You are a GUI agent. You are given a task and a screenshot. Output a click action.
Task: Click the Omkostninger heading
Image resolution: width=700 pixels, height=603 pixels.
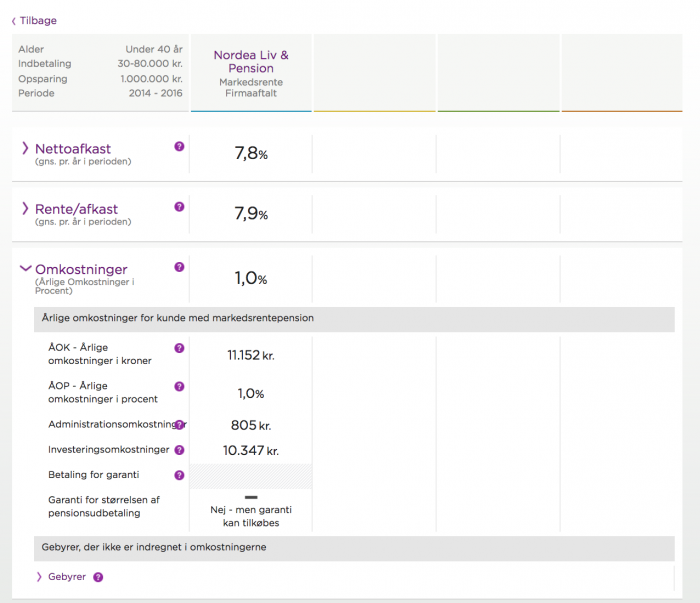(81, 269)
